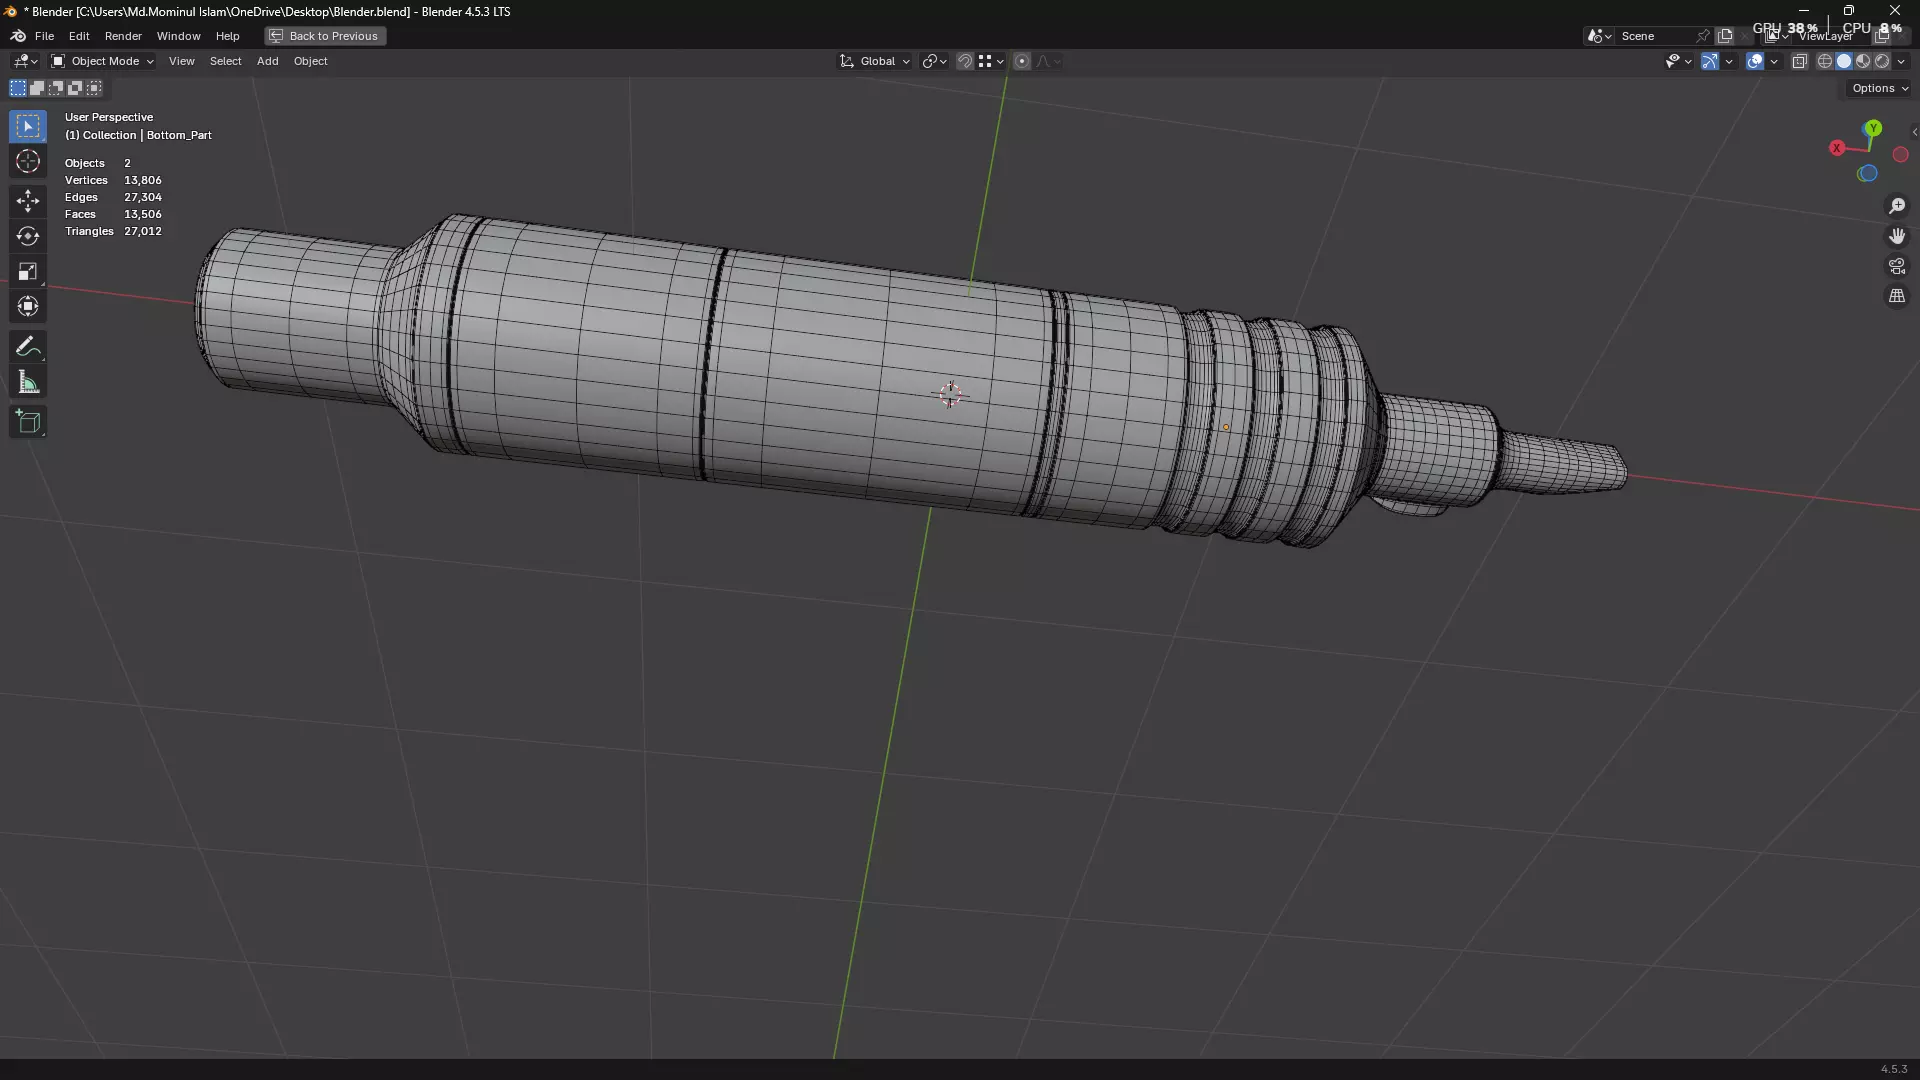Image resolution: width=1920 pixels, height=1080 pixels.
Task: Open the Object Mode dropdown
Action: coord(102,61)
